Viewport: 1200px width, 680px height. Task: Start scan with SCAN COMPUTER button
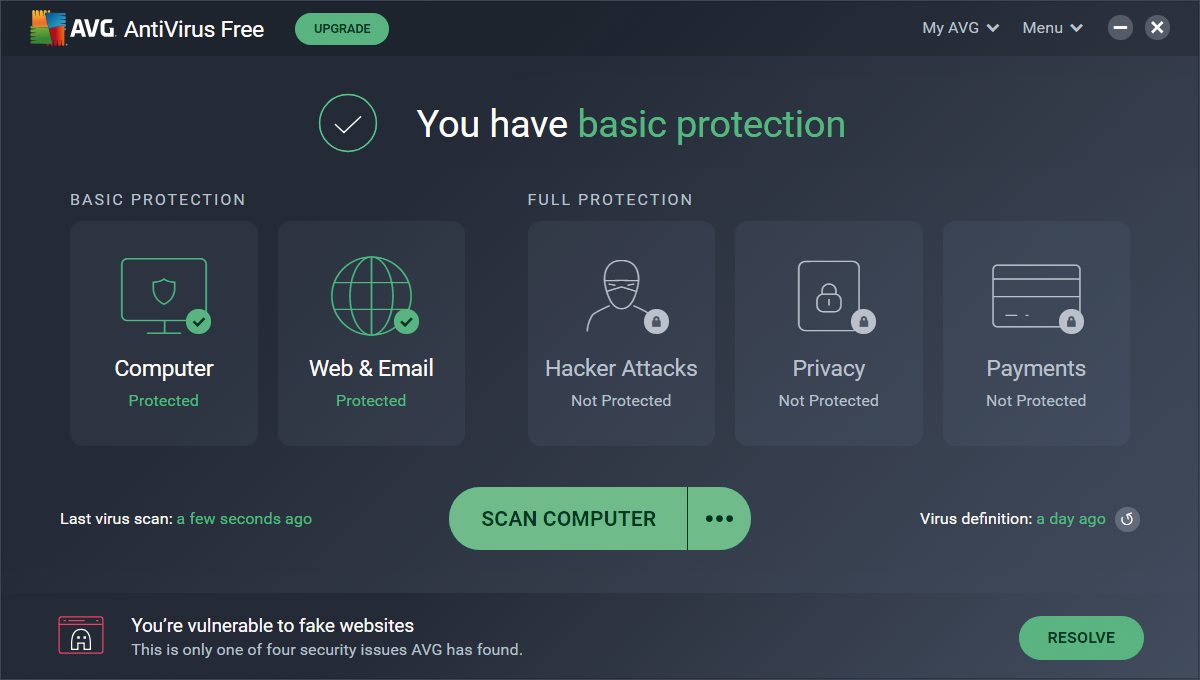tap(568, 518)
